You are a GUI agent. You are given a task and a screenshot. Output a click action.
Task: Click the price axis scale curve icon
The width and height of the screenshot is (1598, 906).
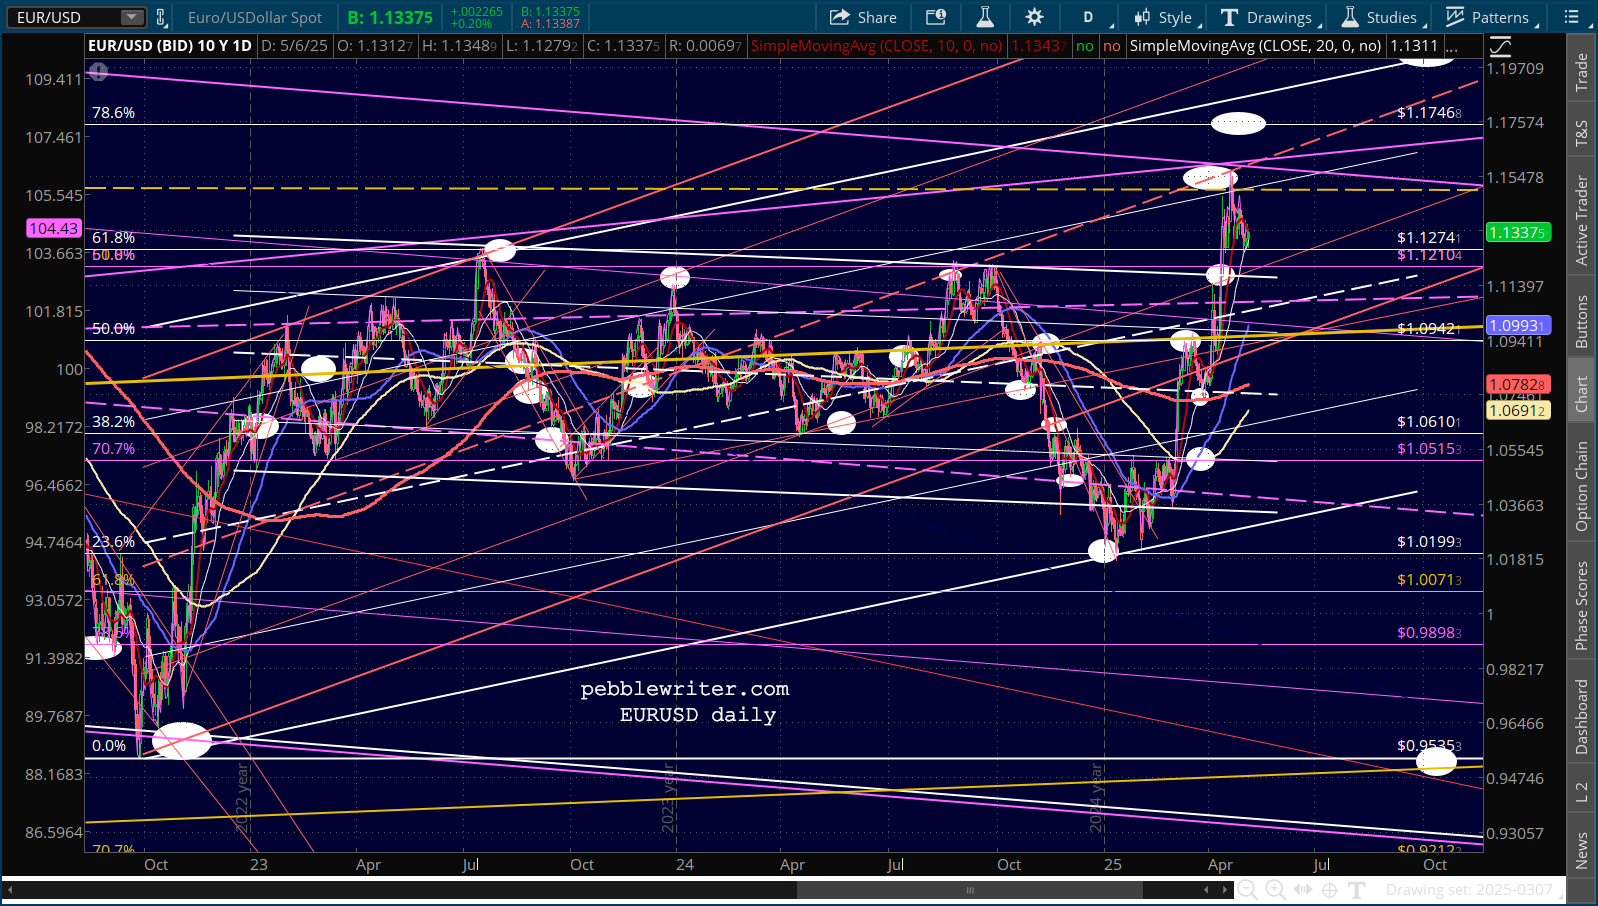point(1500,46)
